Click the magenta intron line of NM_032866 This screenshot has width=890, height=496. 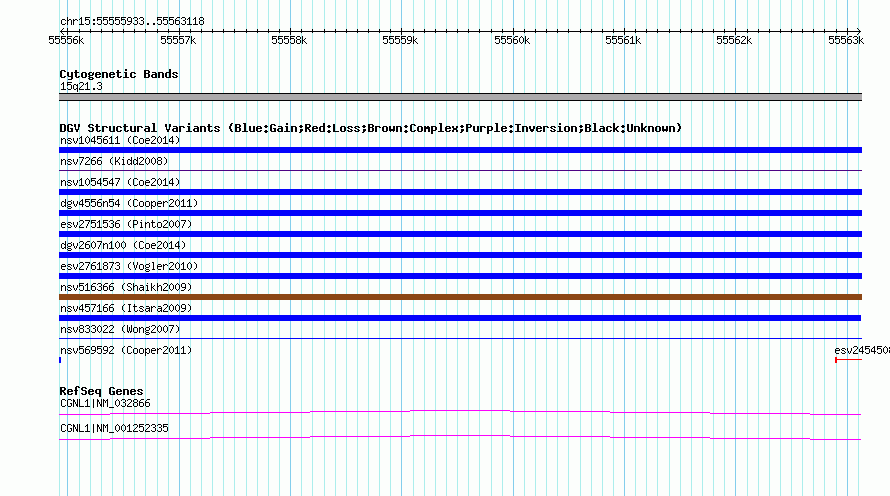point(460,413)
